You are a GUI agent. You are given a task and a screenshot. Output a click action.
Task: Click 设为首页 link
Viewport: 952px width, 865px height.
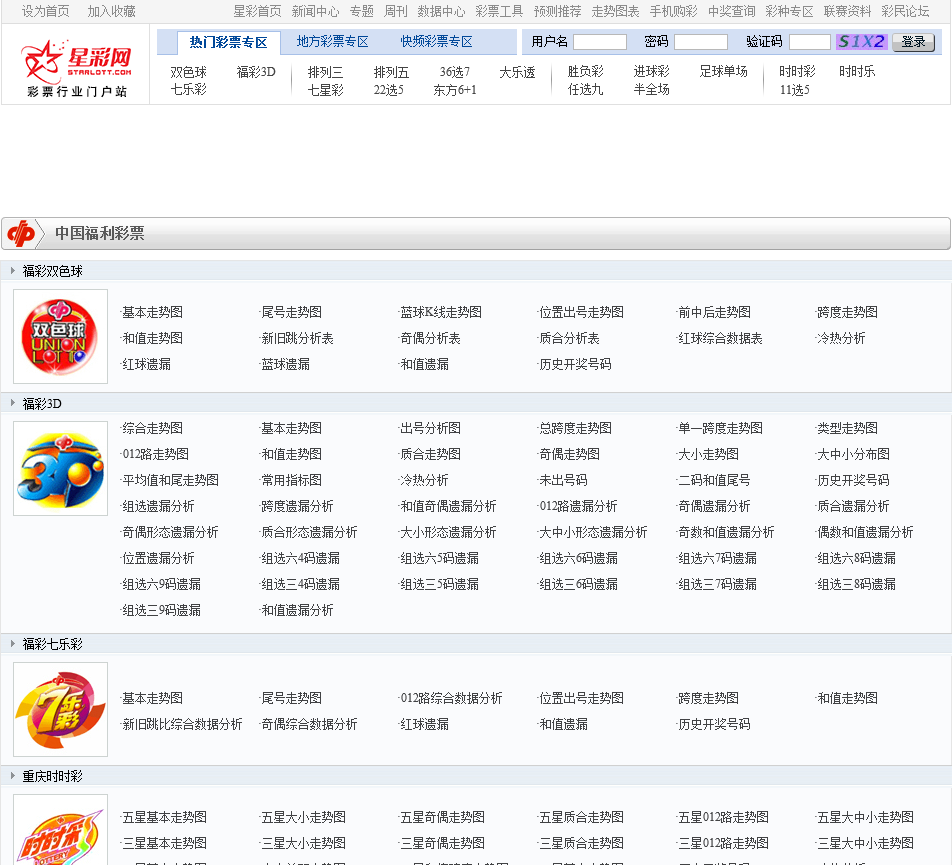point(46,12)
